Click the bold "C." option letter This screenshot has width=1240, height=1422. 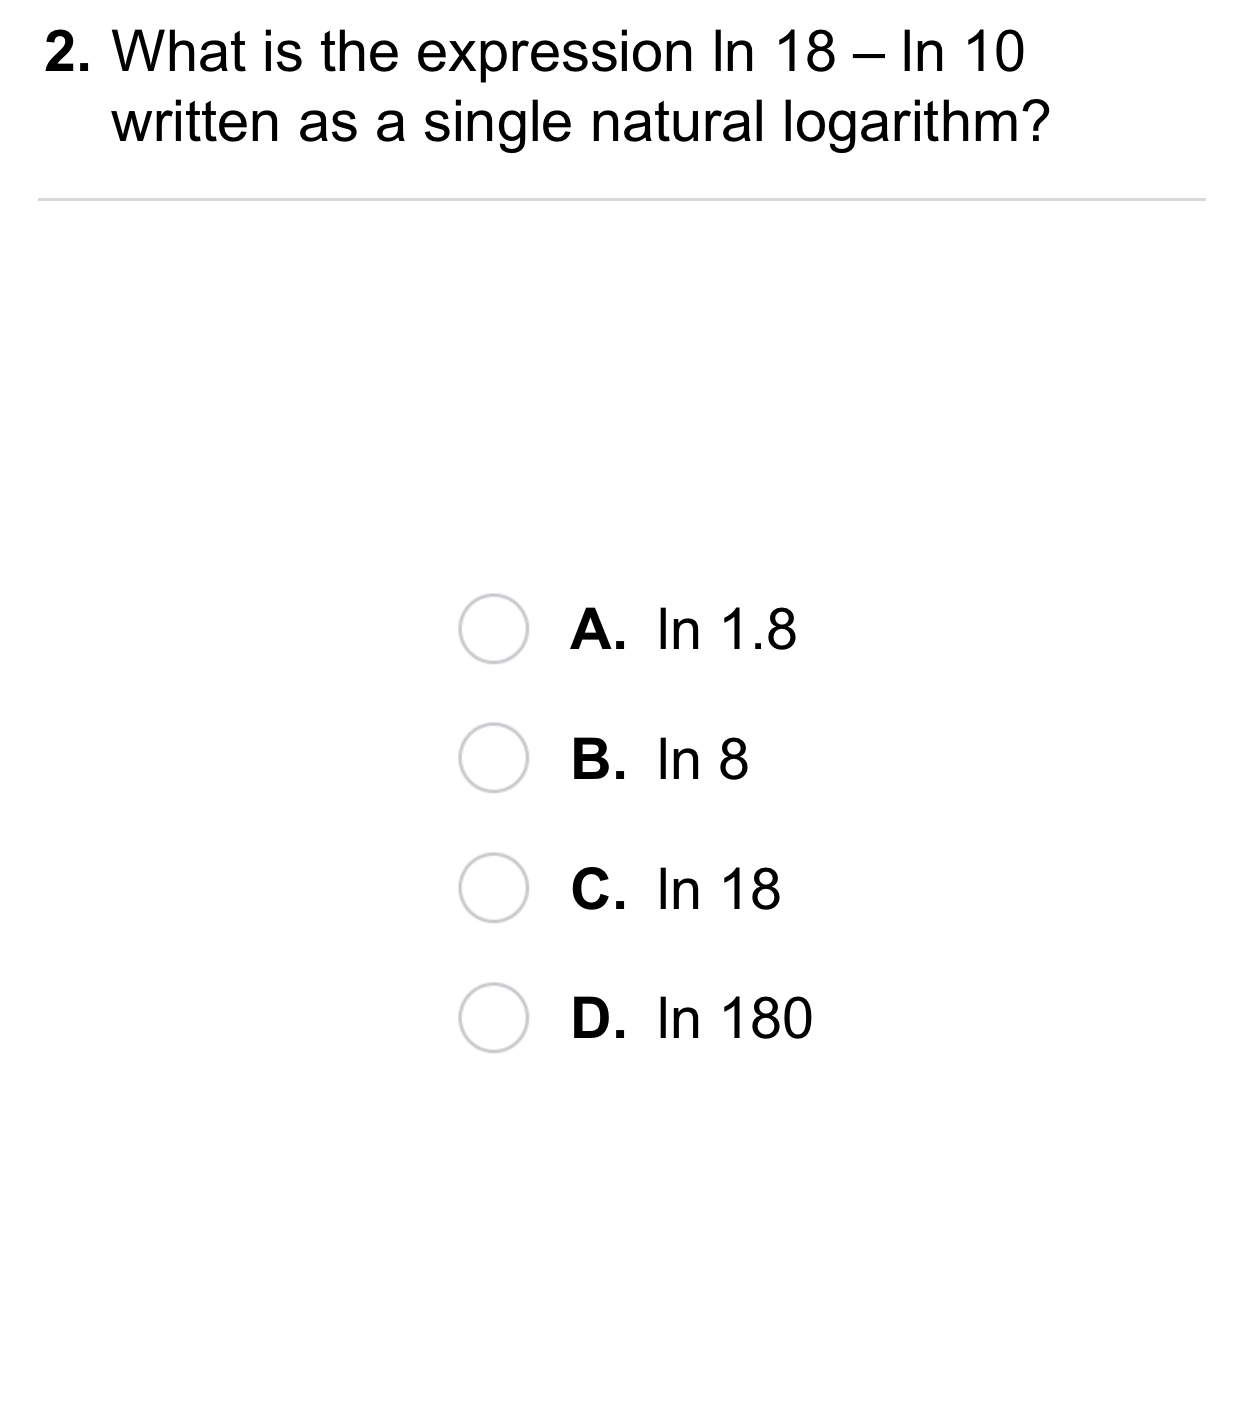click(599, 889)
